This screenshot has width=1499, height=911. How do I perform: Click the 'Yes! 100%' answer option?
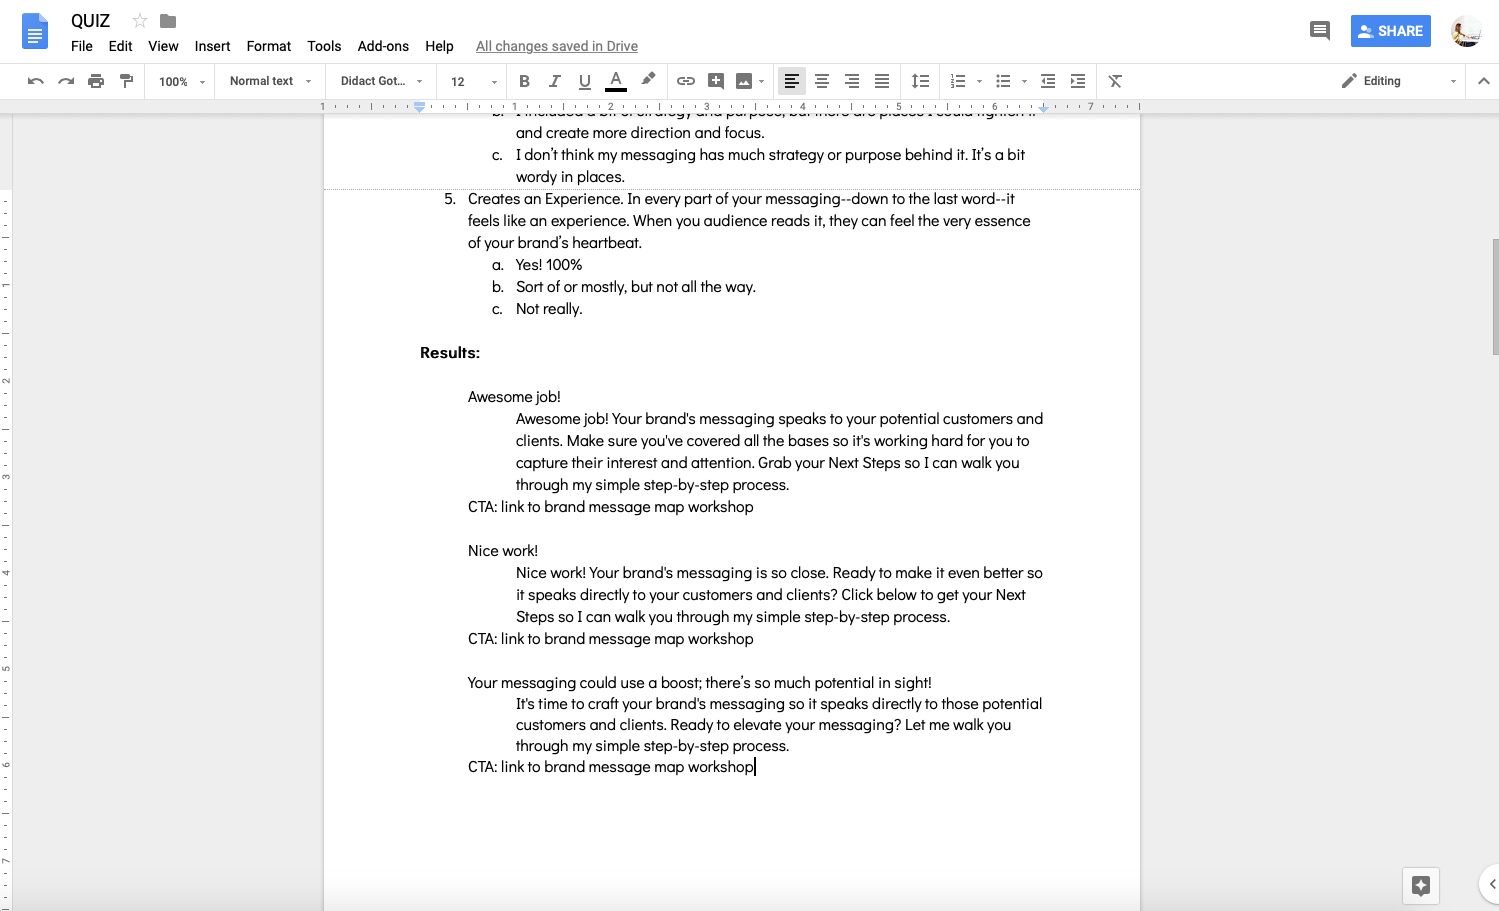coord(549,265)
